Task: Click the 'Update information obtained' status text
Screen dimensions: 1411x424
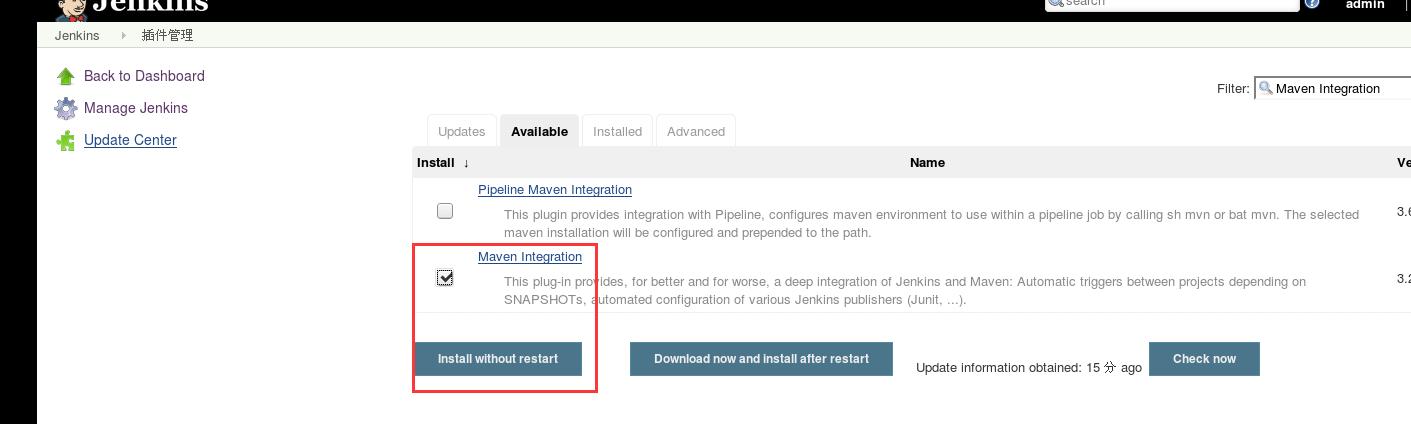Action: tap(1029, 368)
